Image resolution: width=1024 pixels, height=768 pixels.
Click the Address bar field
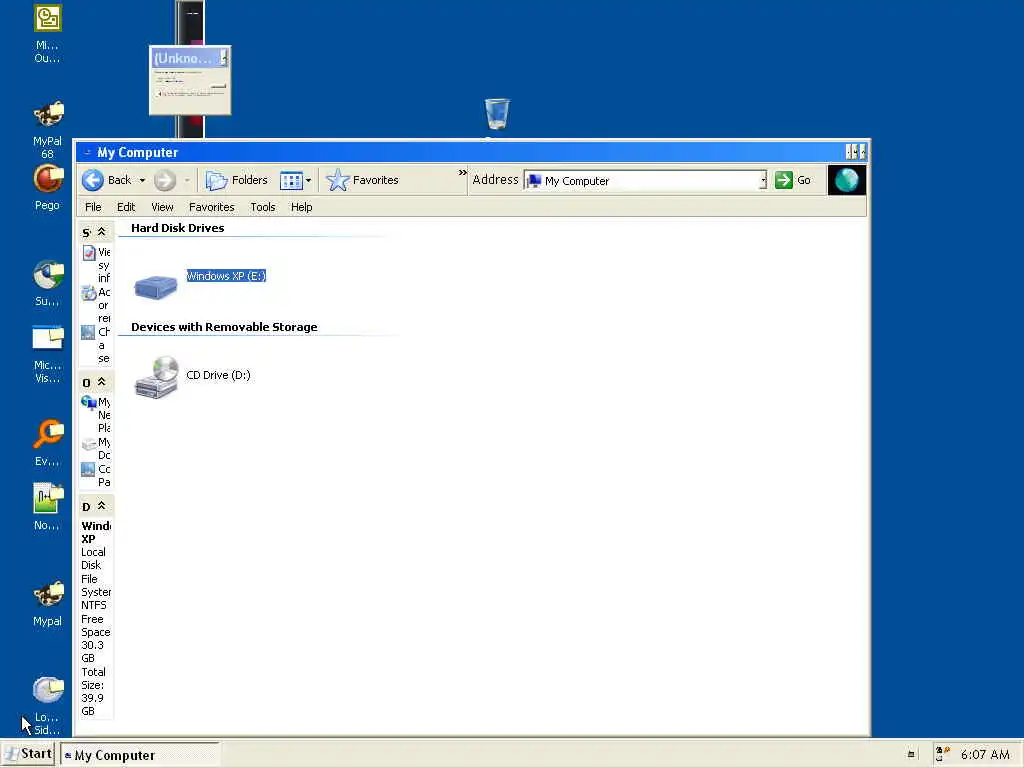[x=645, y=181]
